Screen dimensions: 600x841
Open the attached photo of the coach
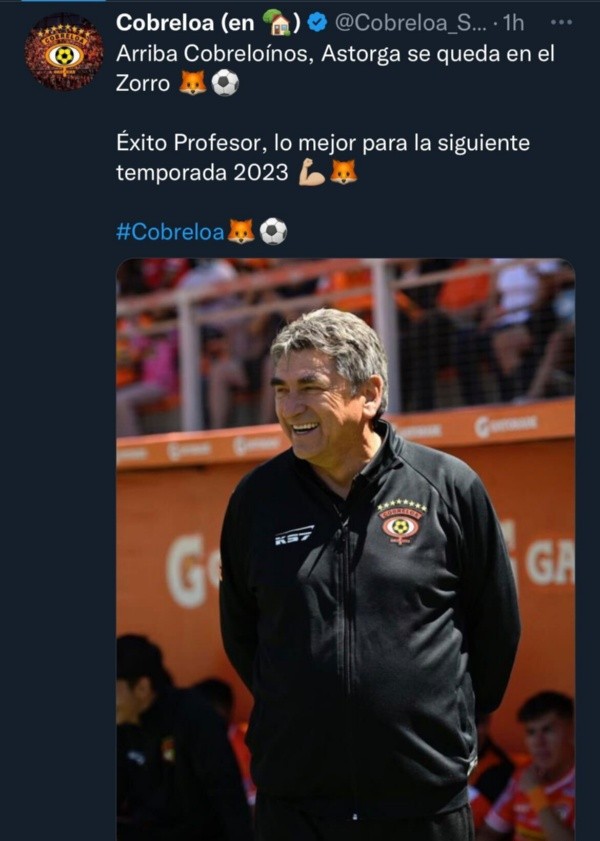click(345, 549)
